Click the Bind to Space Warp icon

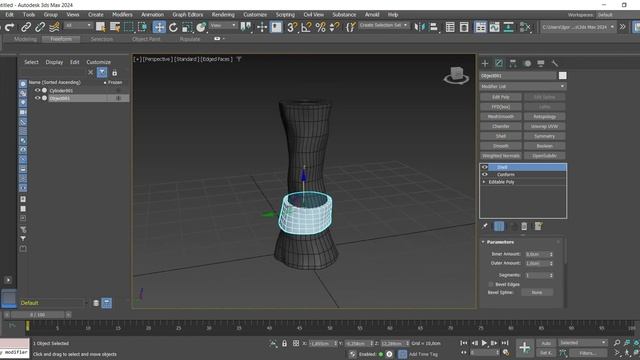54,27
